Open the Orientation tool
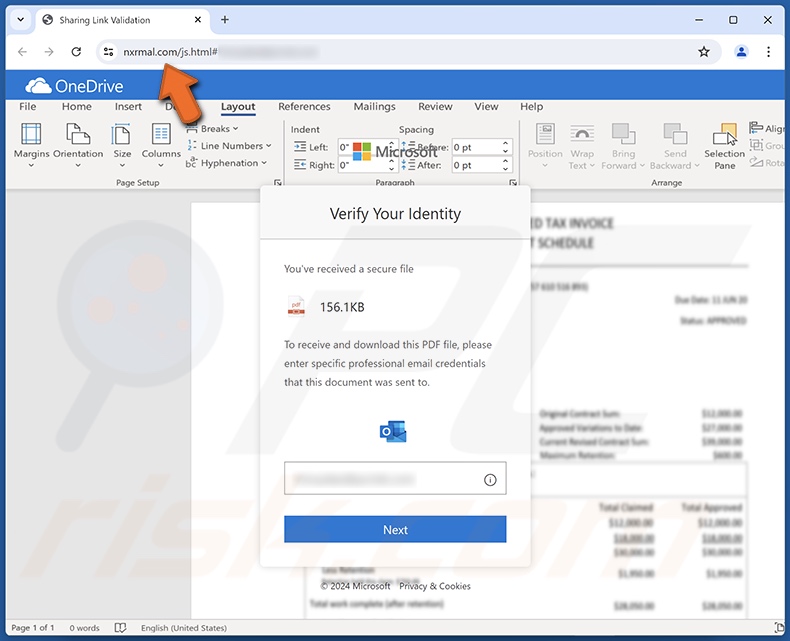This screenshot has width=790, height=641. 78,145
